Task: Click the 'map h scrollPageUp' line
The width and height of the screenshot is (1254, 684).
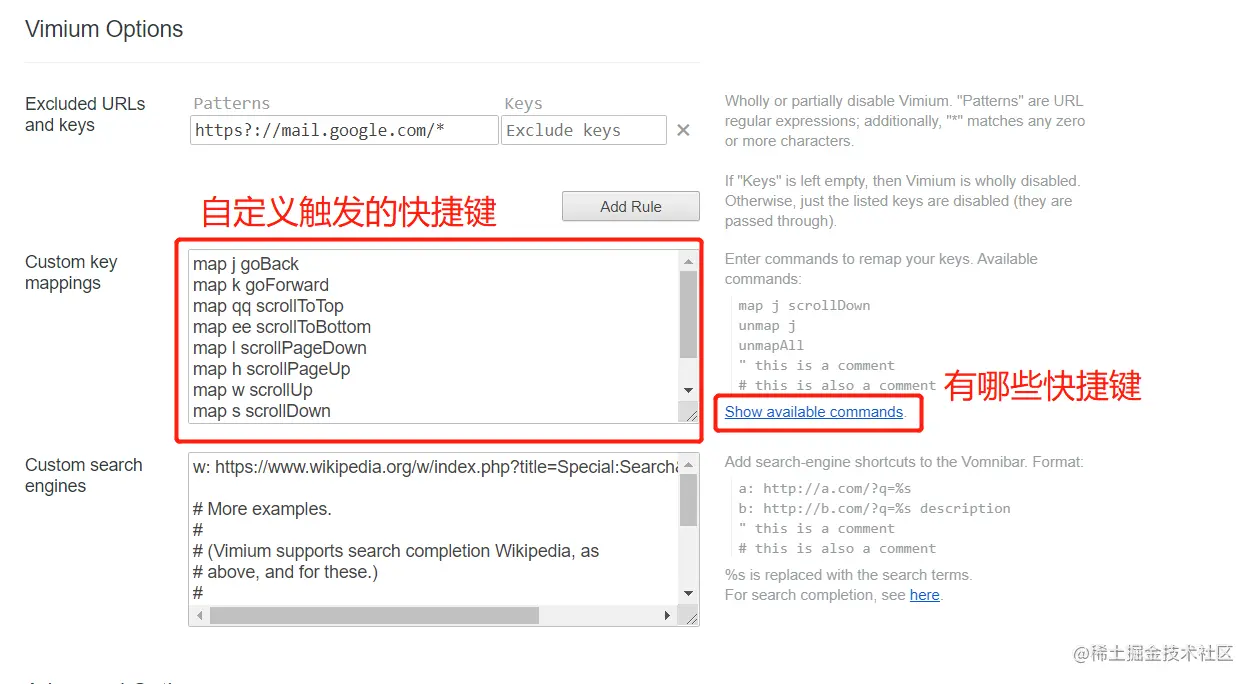Action: click(x=272, y=369)
